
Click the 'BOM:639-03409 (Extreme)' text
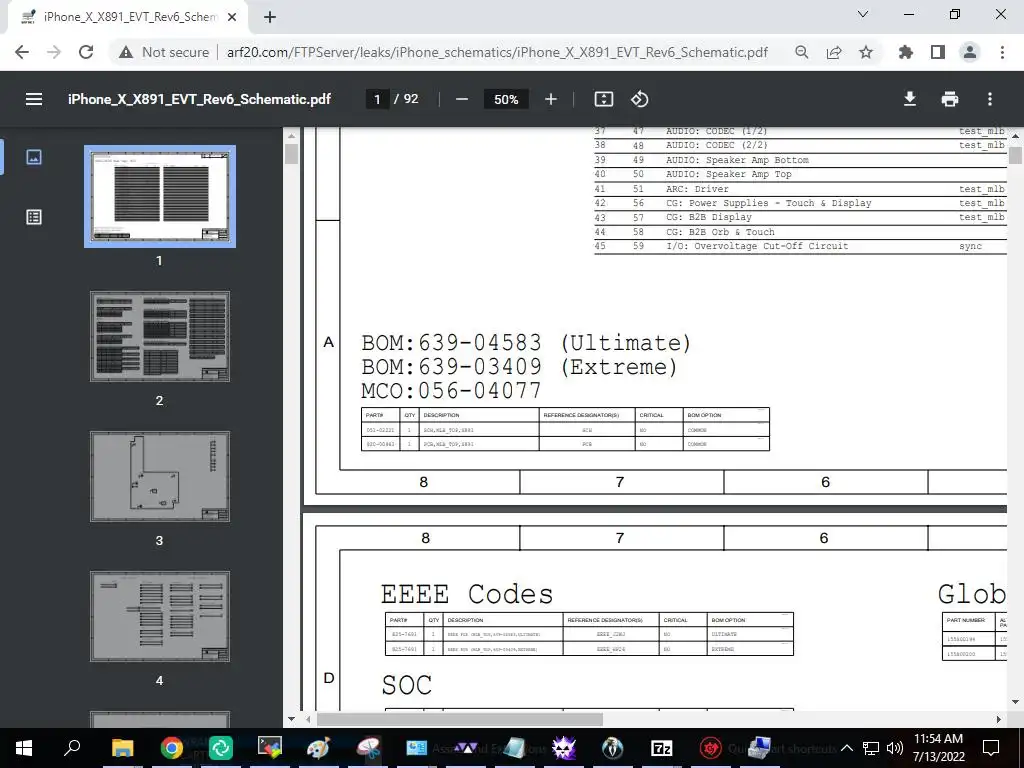(x=519, y=367)
